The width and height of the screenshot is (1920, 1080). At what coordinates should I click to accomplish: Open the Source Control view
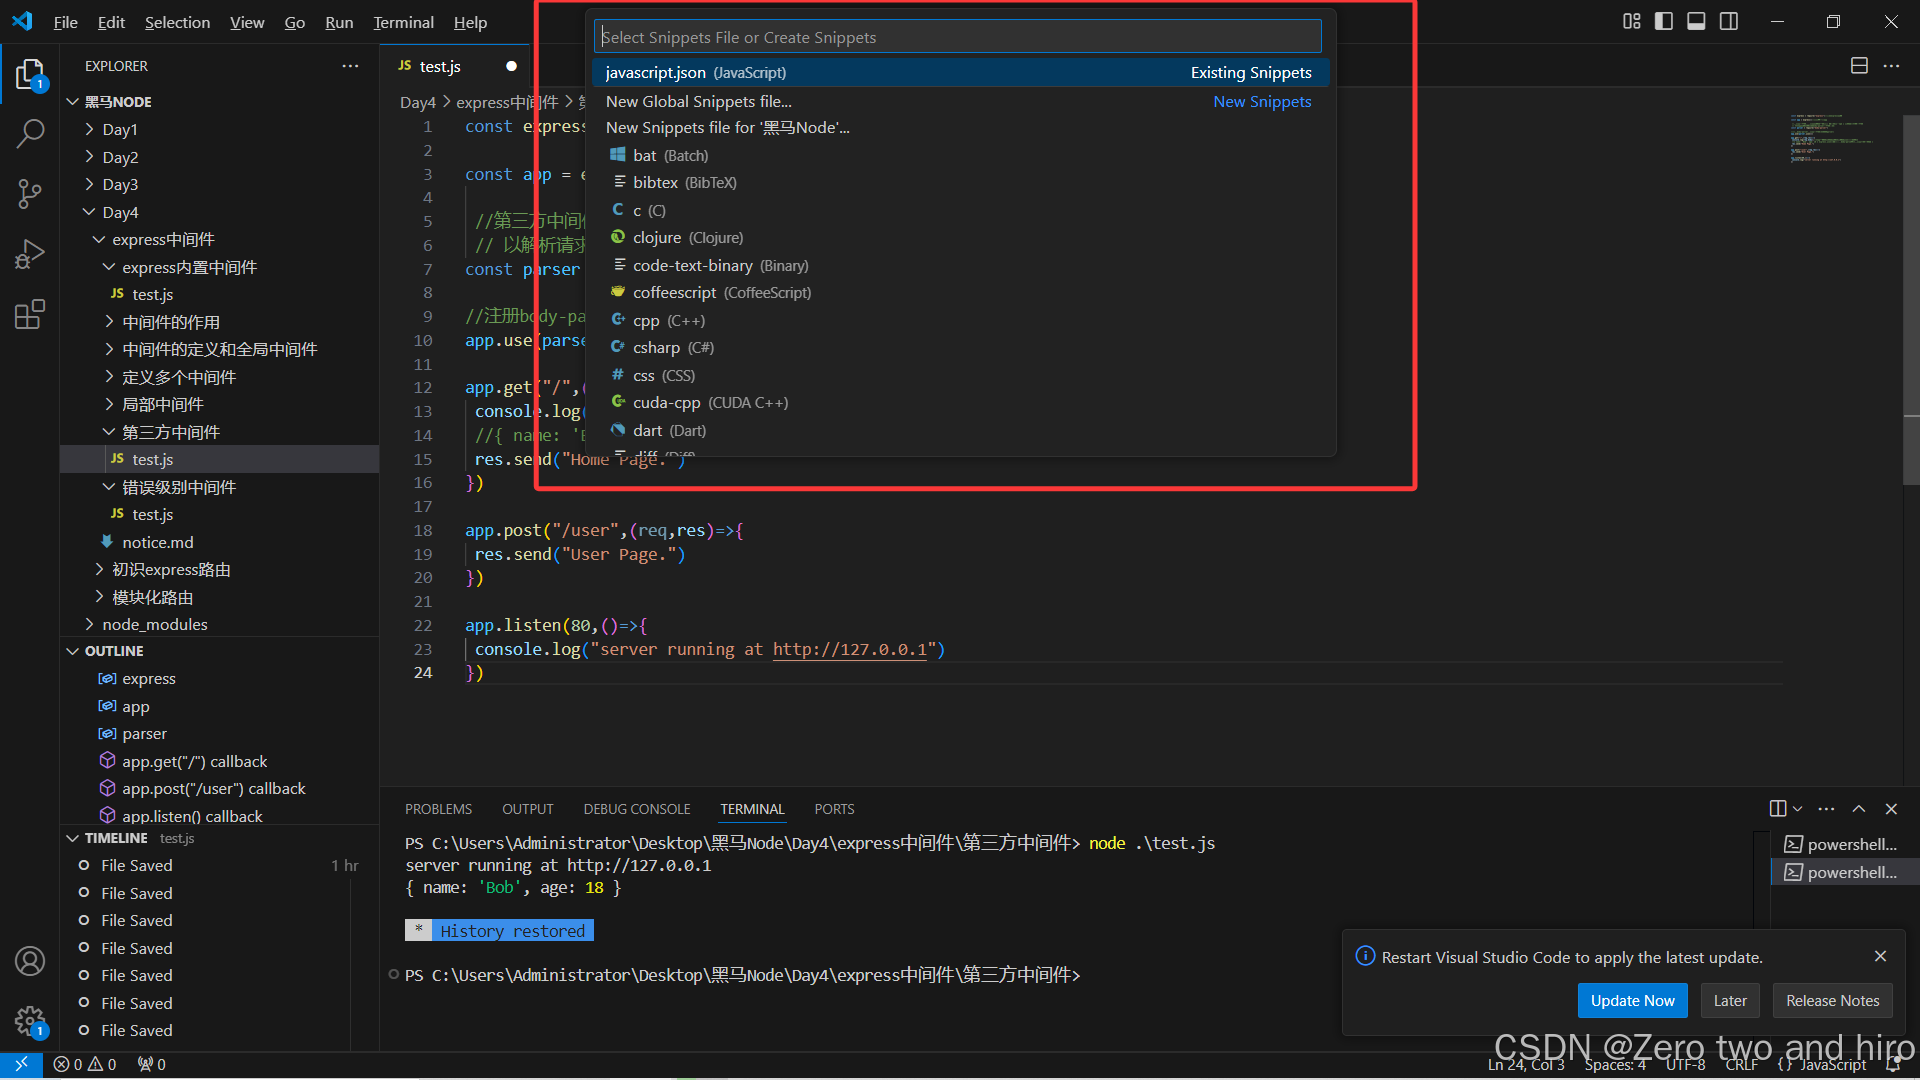30,194
